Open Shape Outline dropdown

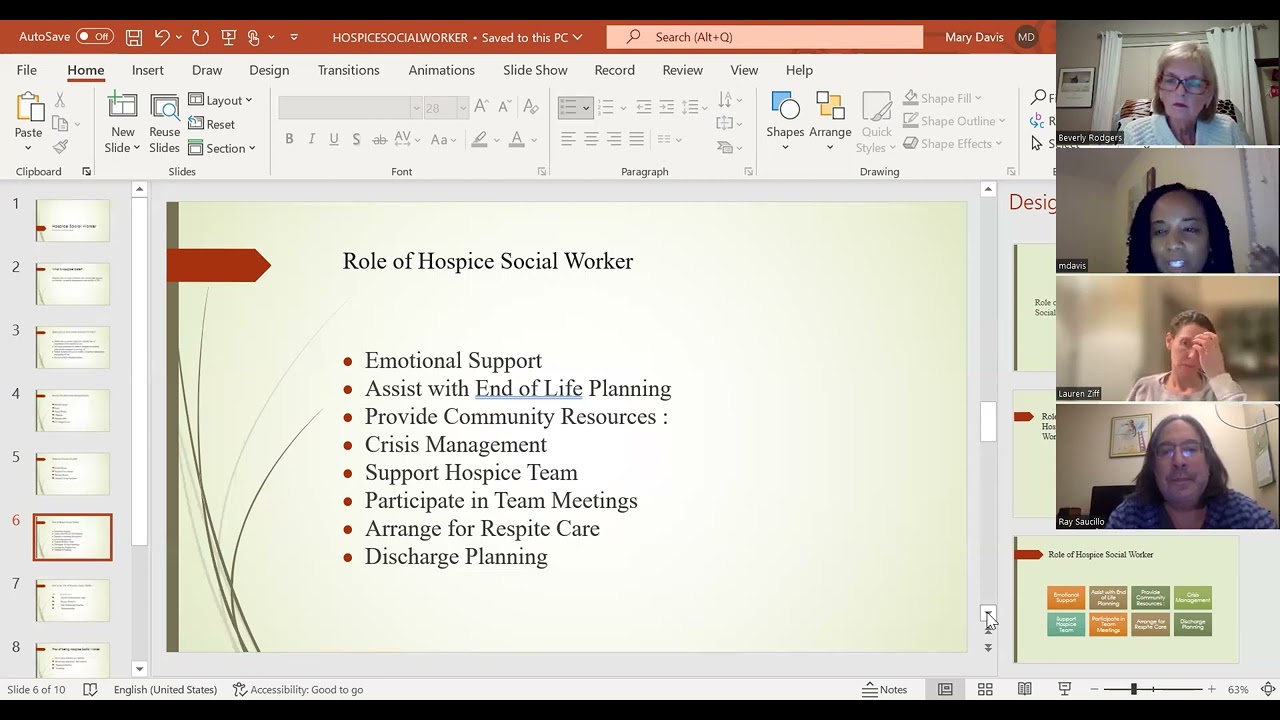954,121
